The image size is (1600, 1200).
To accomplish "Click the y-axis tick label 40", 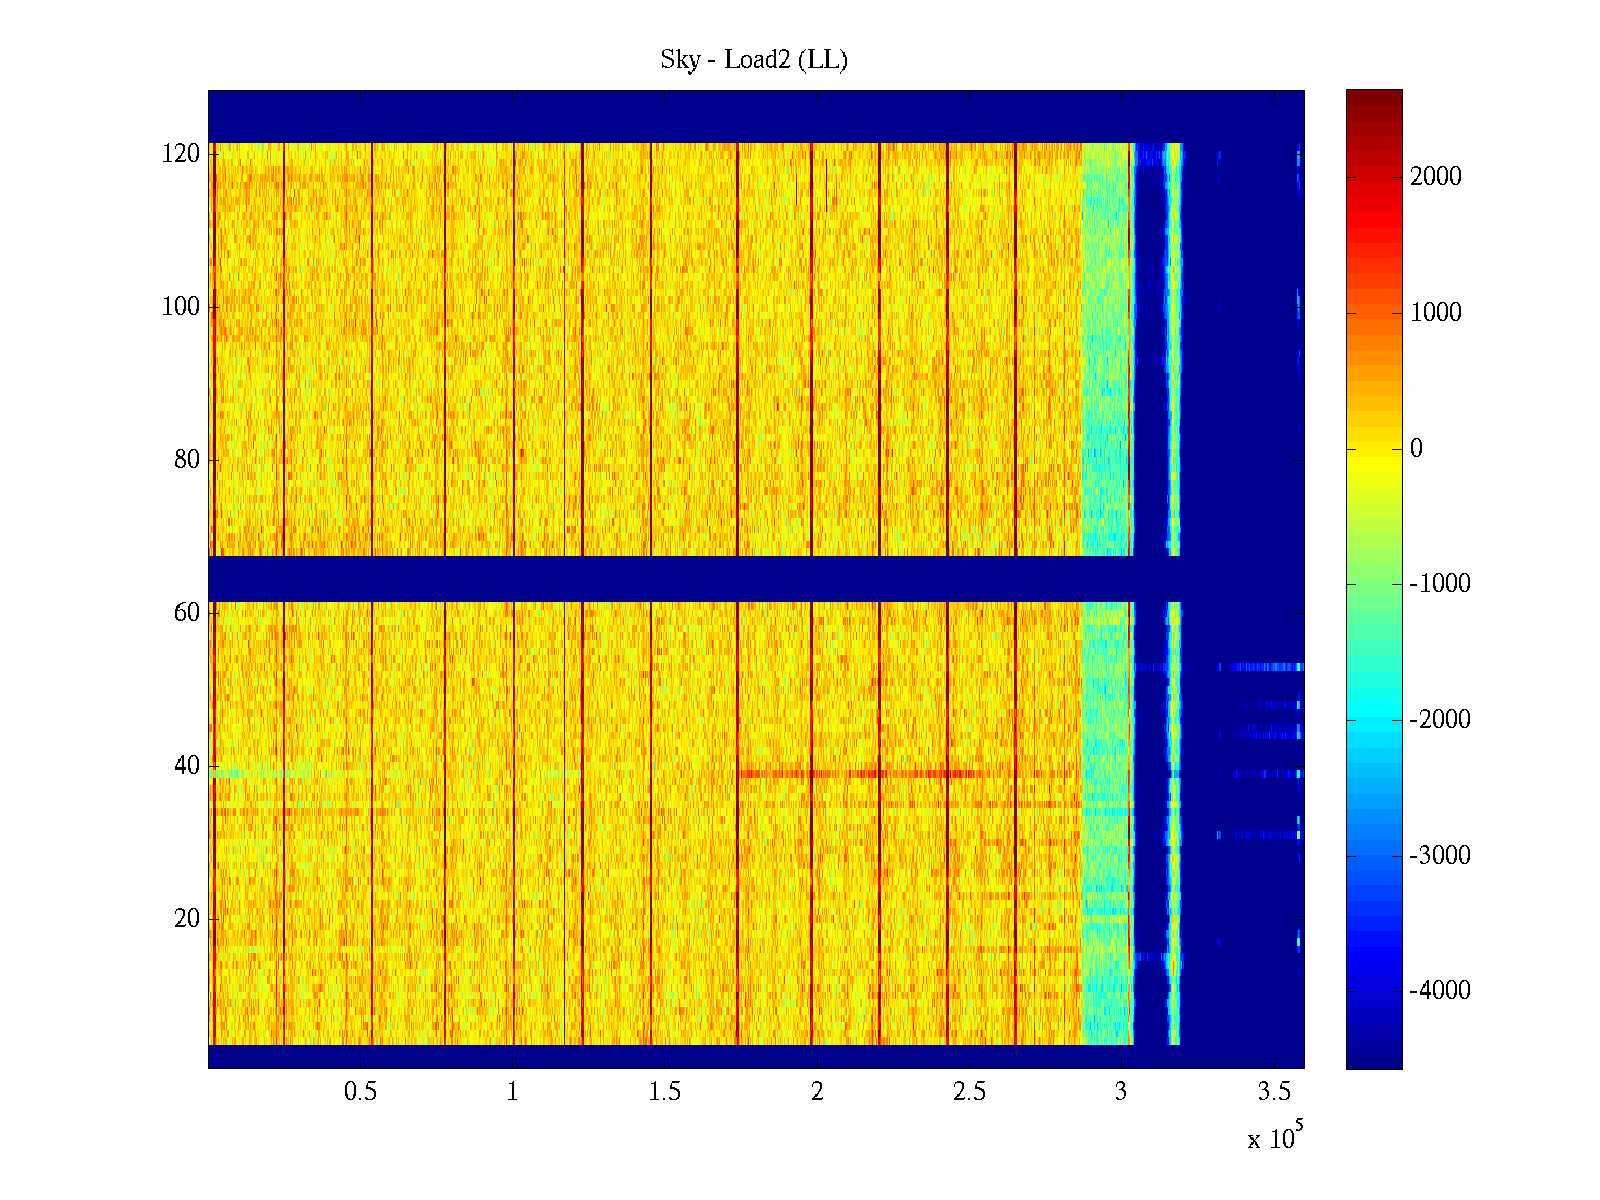I will [x=187, y=766].
